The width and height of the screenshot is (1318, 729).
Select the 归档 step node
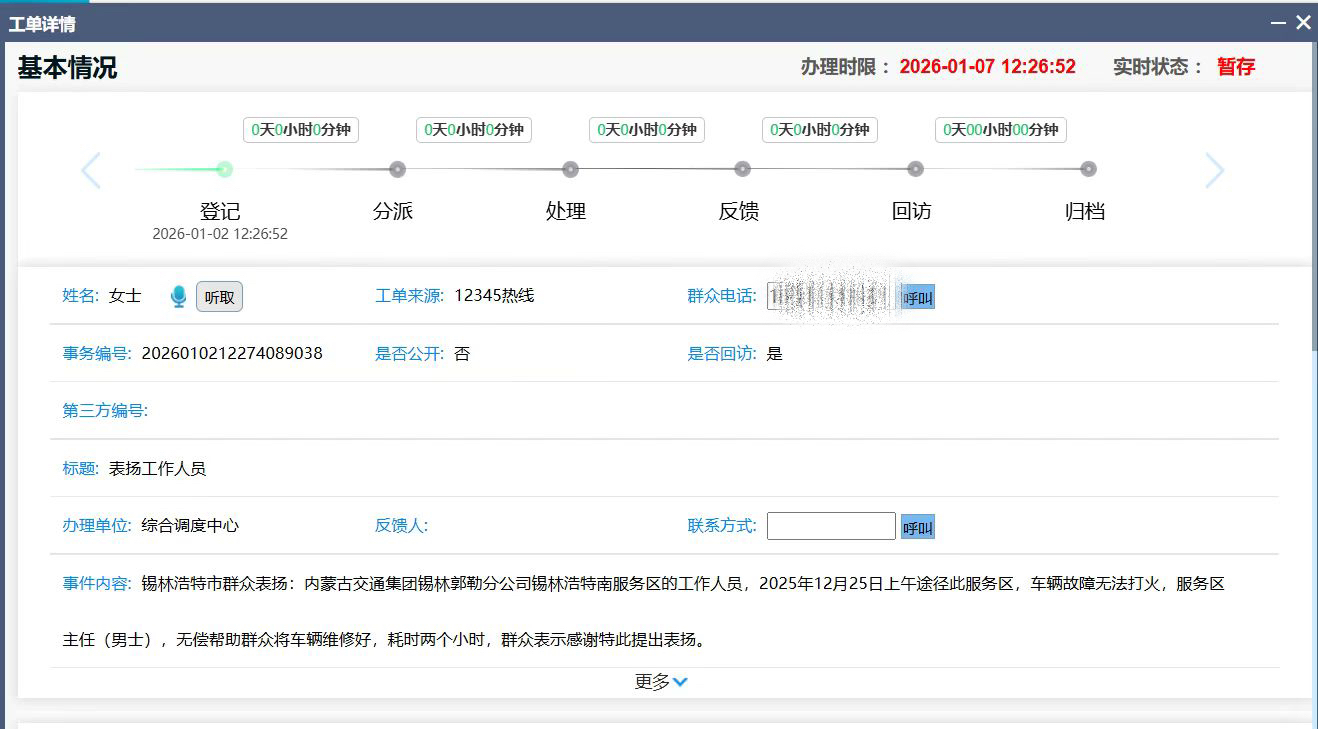pos(1088,169)
